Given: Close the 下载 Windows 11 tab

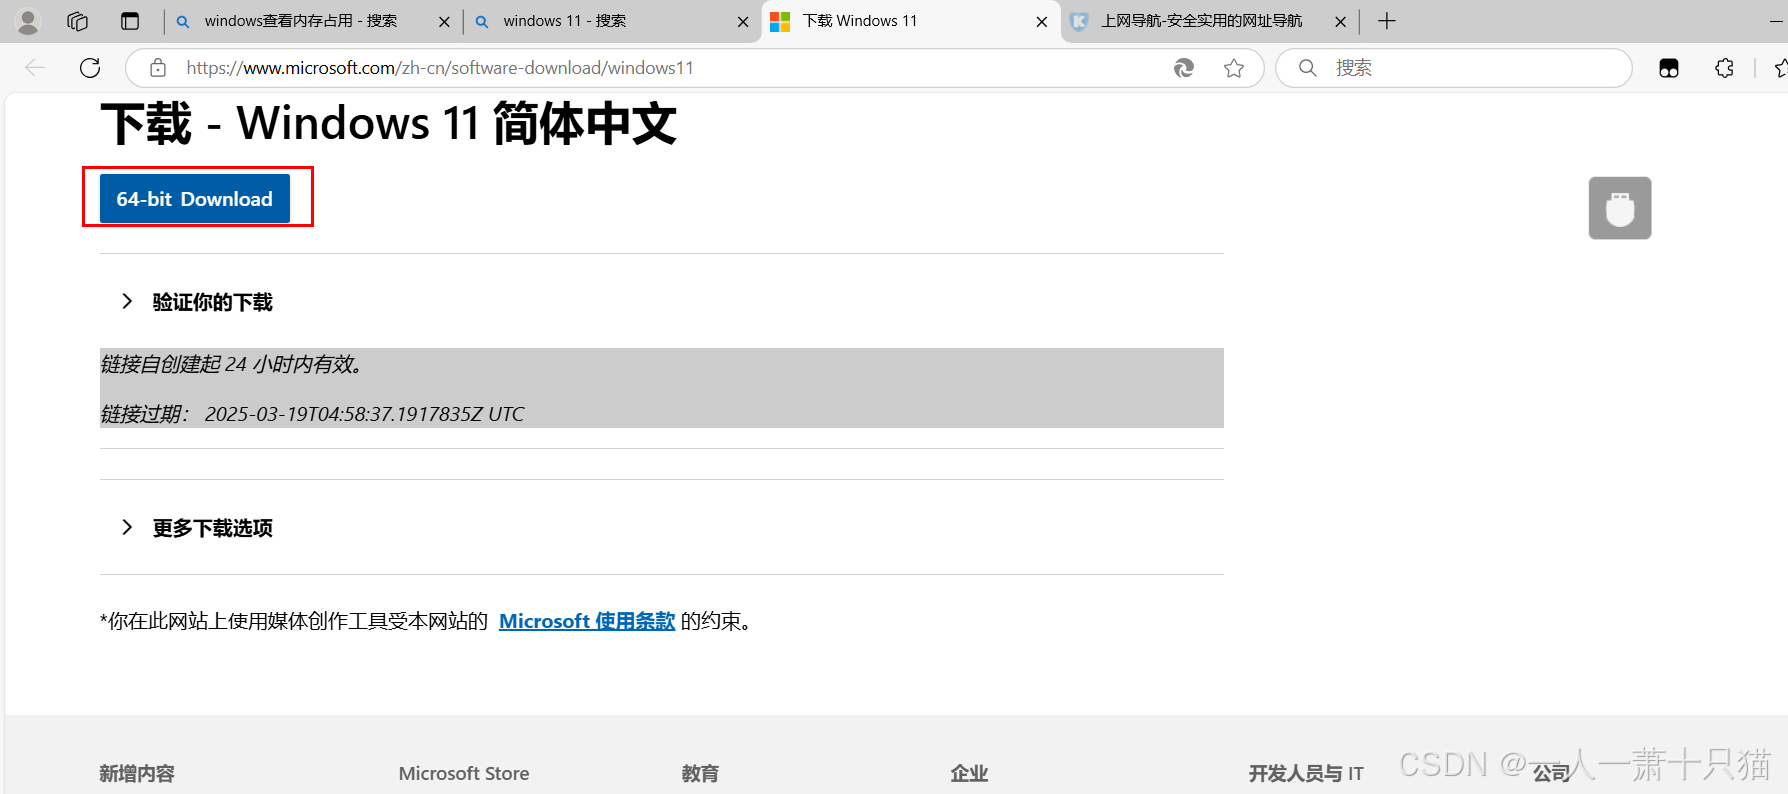Looking at the screenshot, I should (x=1042, y=21).
